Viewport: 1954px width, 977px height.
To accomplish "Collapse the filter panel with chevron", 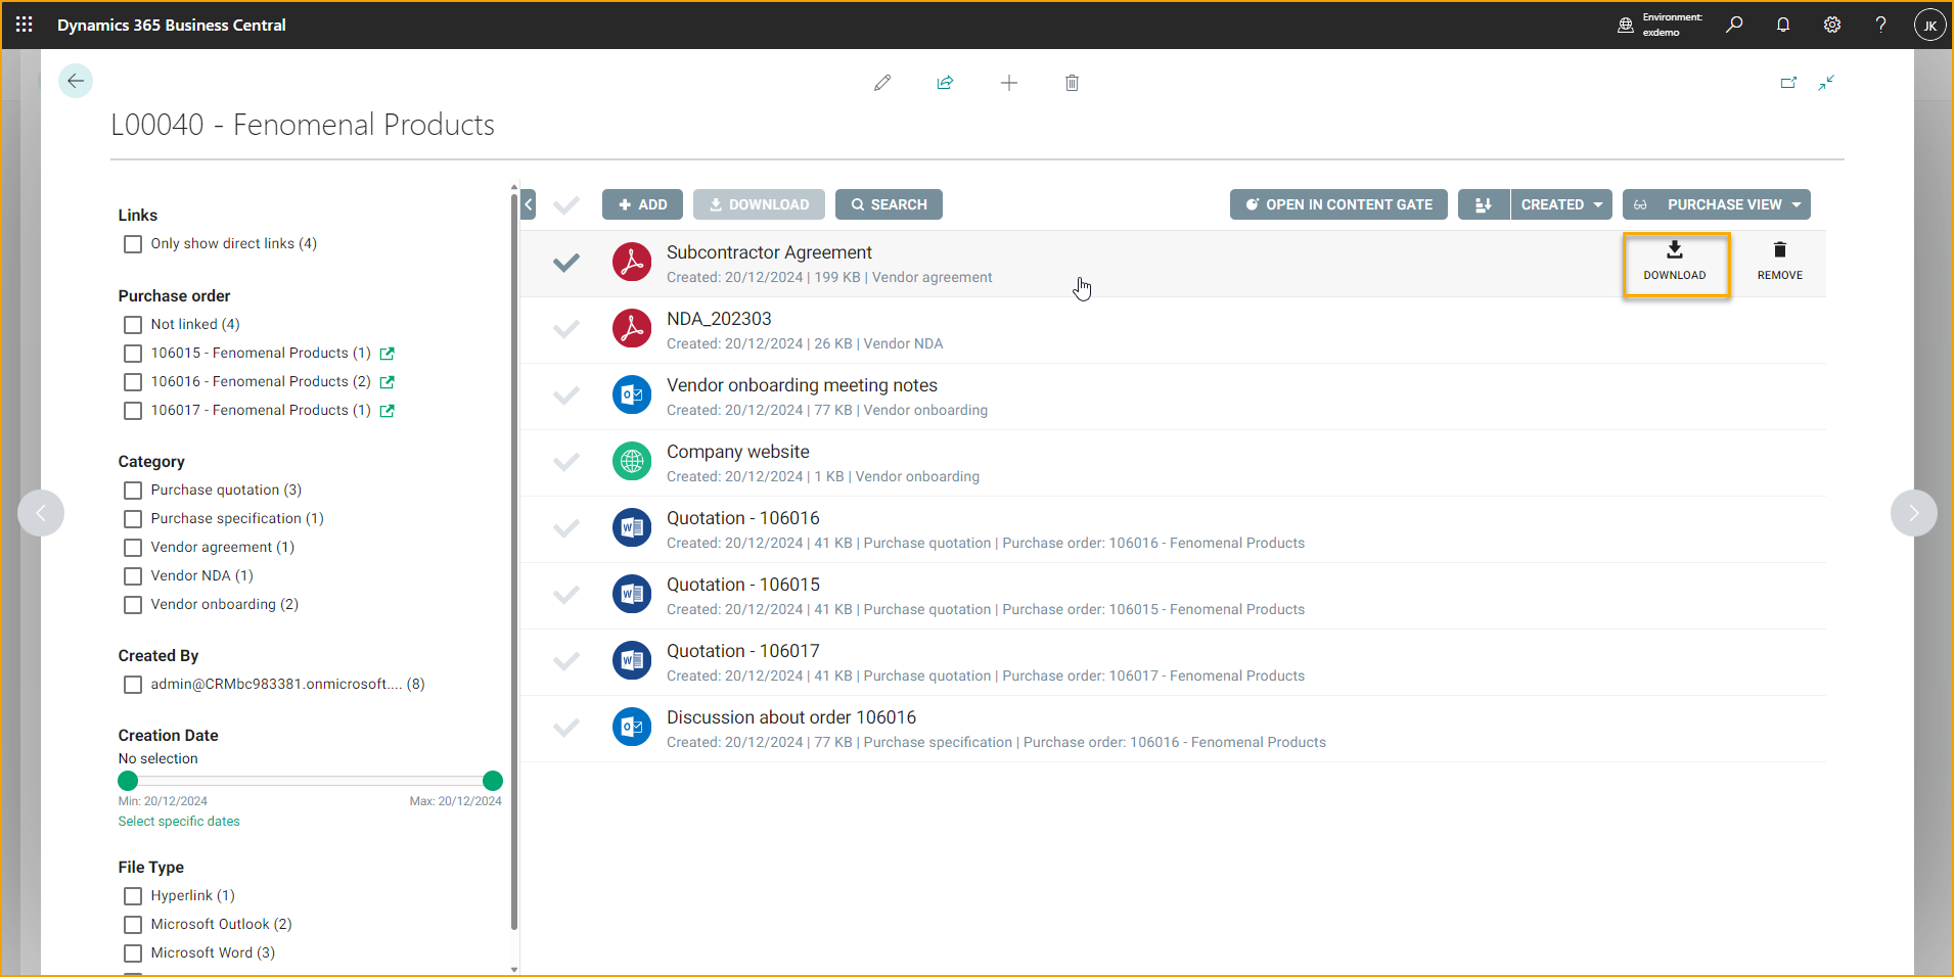I will [528, 205].
